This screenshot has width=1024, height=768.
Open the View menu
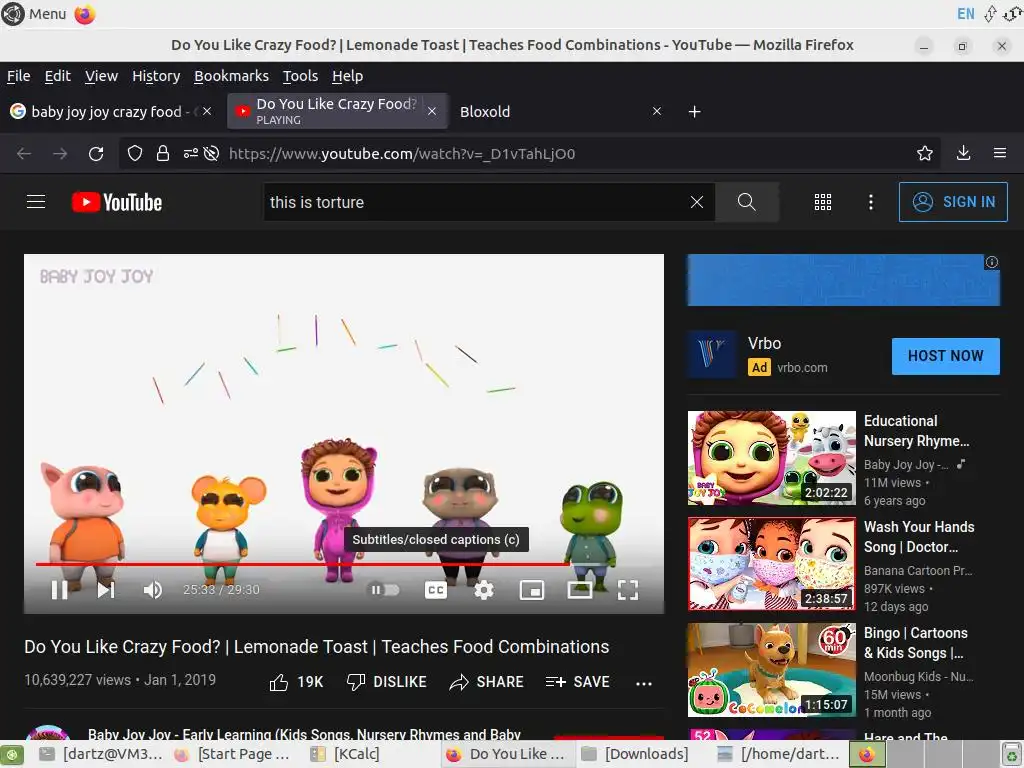(101, 76)
